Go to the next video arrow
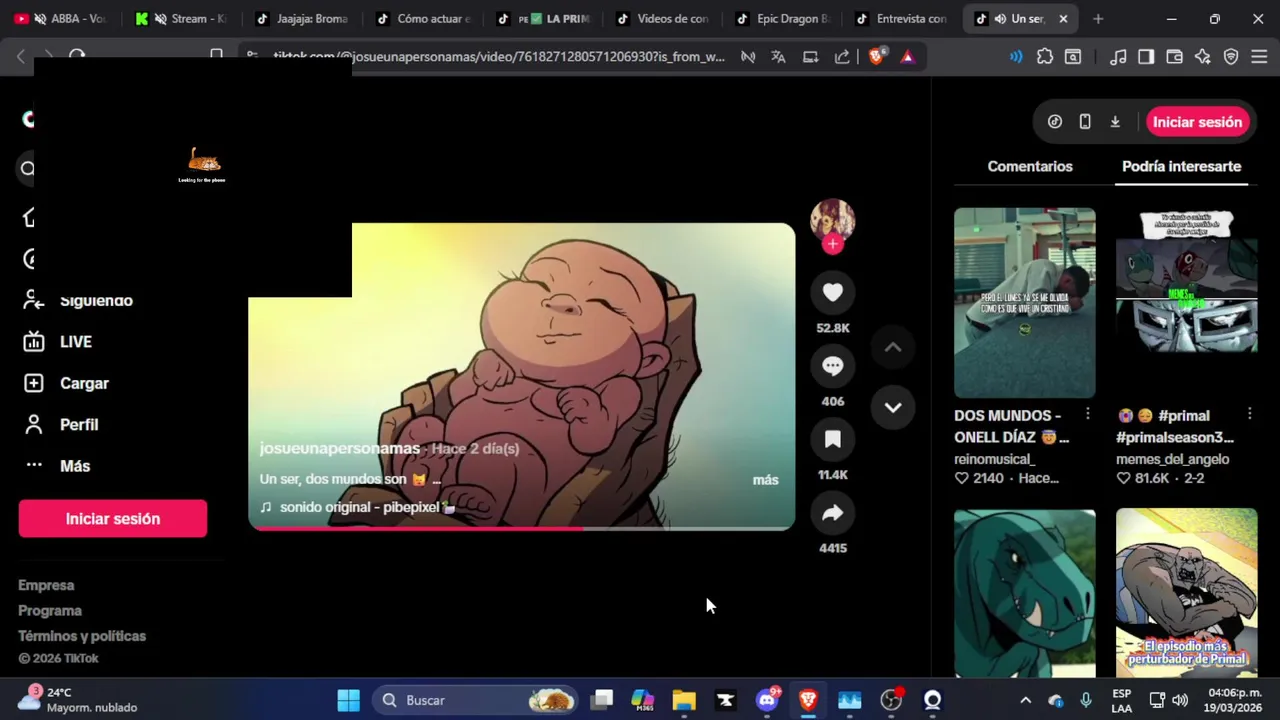The image size is (1280, 720). [x=893, y=407]
